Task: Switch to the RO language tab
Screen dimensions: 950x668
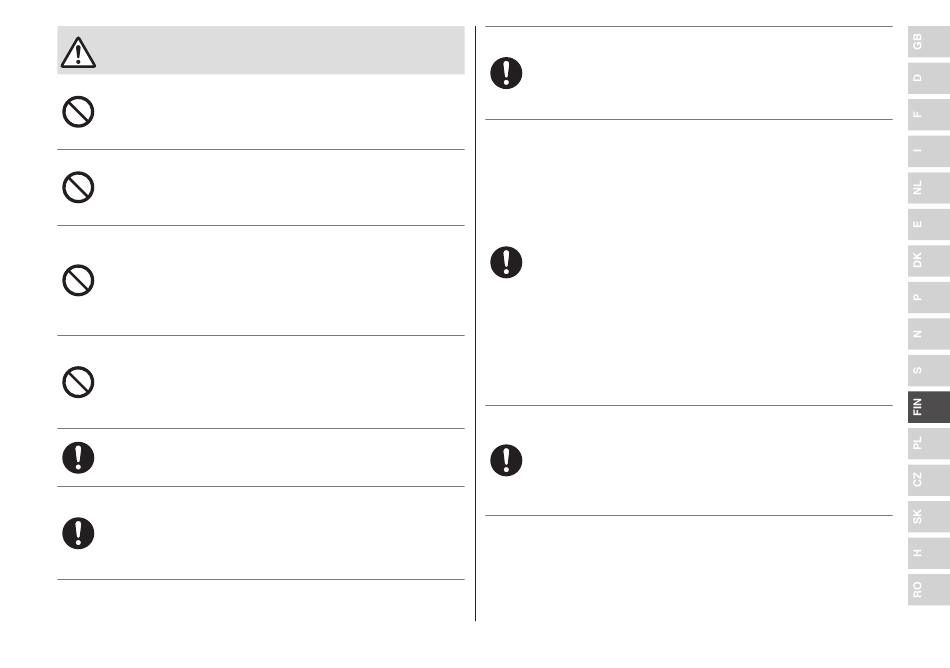Action: (x=929, y=589)
